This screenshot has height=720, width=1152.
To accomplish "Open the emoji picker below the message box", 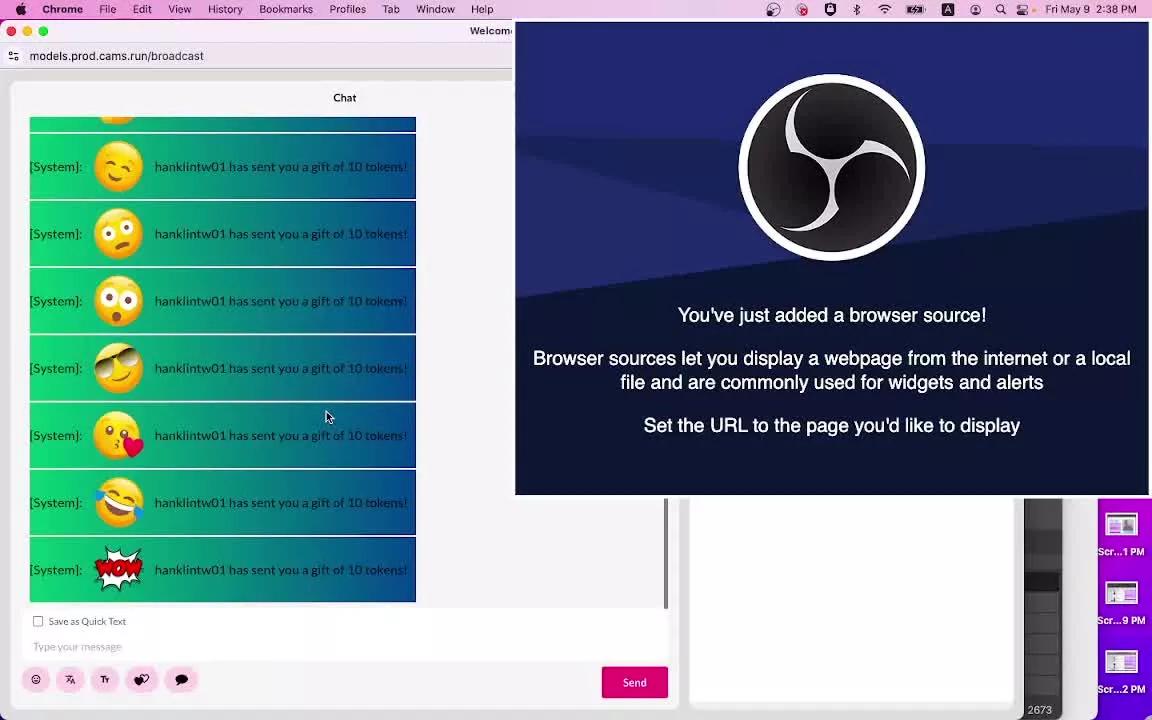I will 36,680.
